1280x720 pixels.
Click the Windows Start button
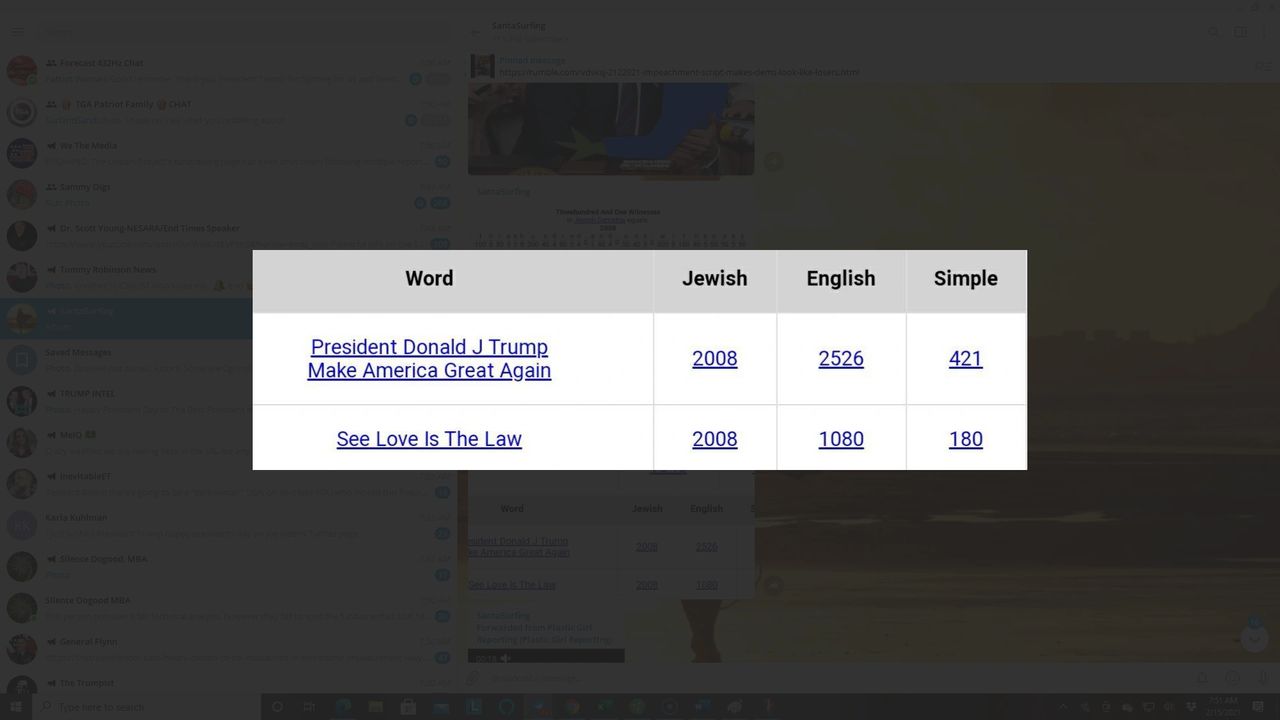pos(17,707)
